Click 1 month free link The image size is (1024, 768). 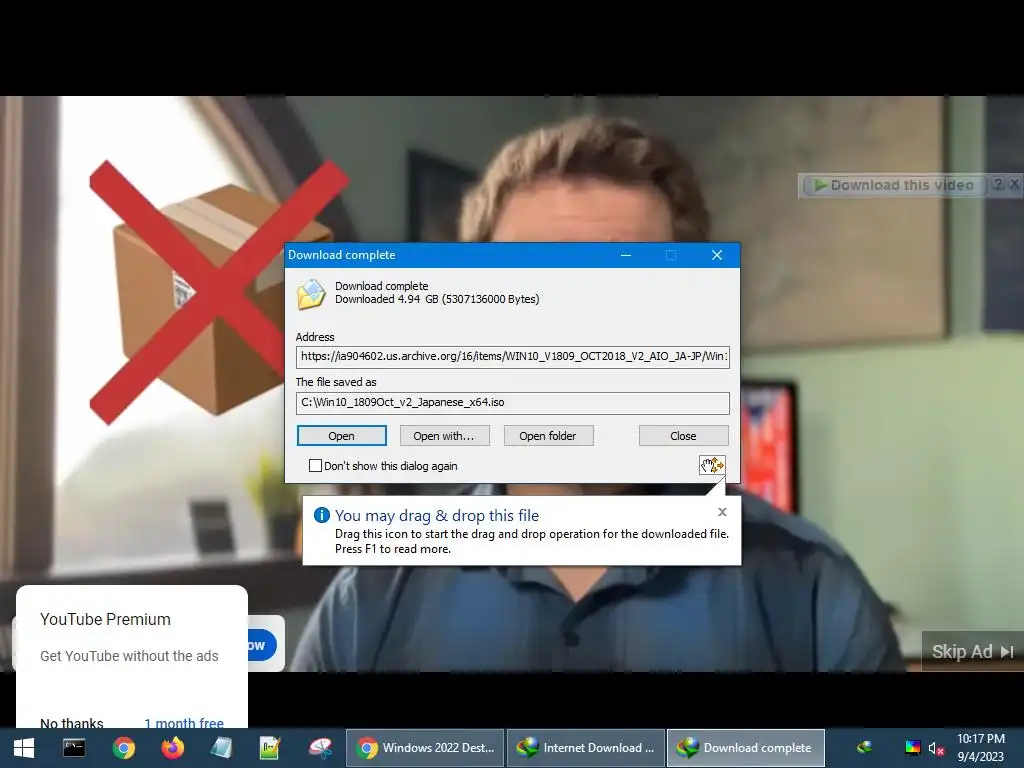(184, 722)
